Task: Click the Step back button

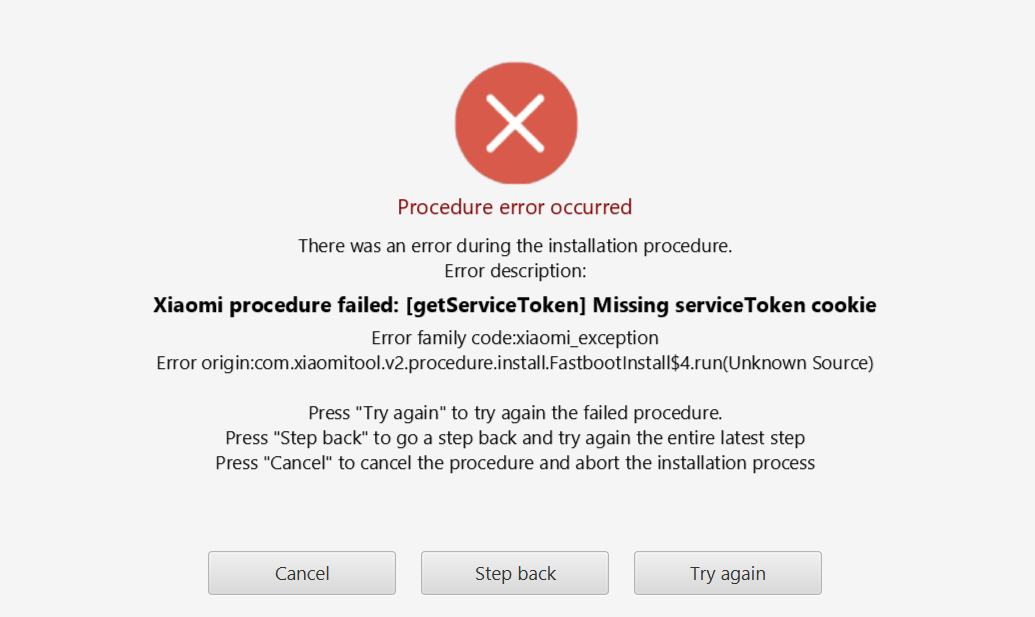Action: [515, 573]
